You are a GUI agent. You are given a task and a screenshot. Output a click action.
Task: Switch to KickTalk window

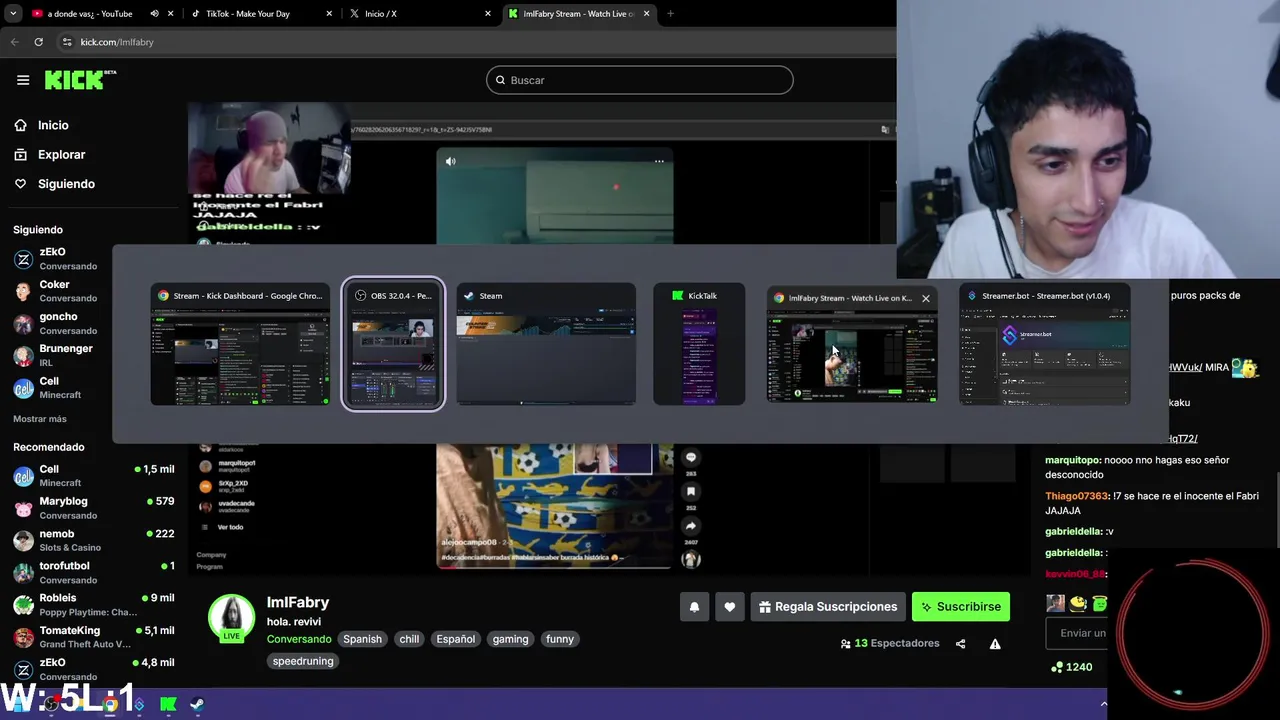pyautogui.click(x=699, y=345)
